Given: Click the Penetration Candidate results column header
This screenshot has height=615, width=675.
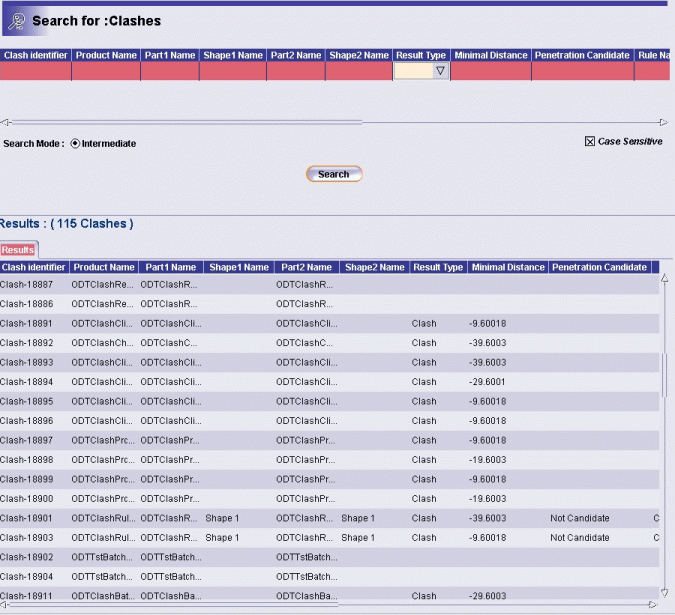Looking at the screenshot, I should 599,268.
